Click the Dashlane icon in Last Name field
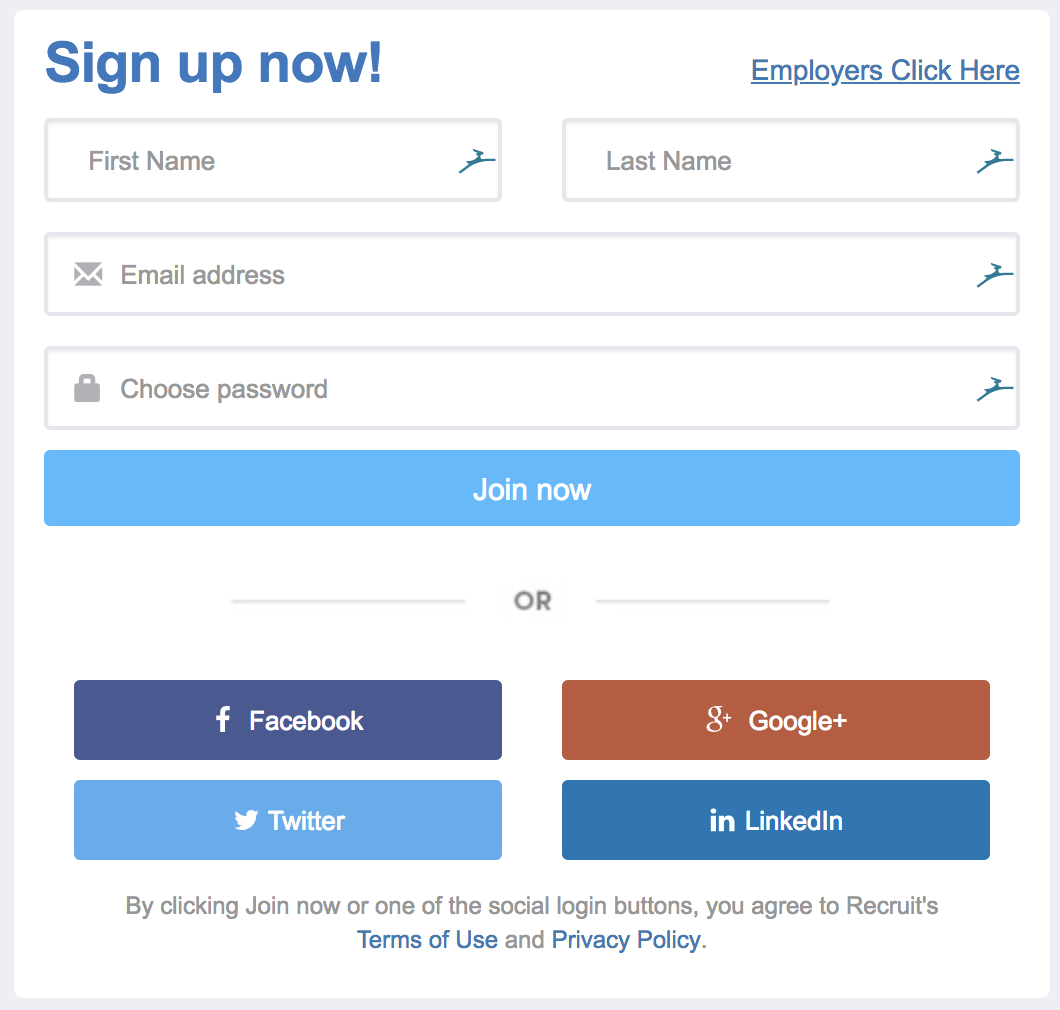 coord(995,159)
